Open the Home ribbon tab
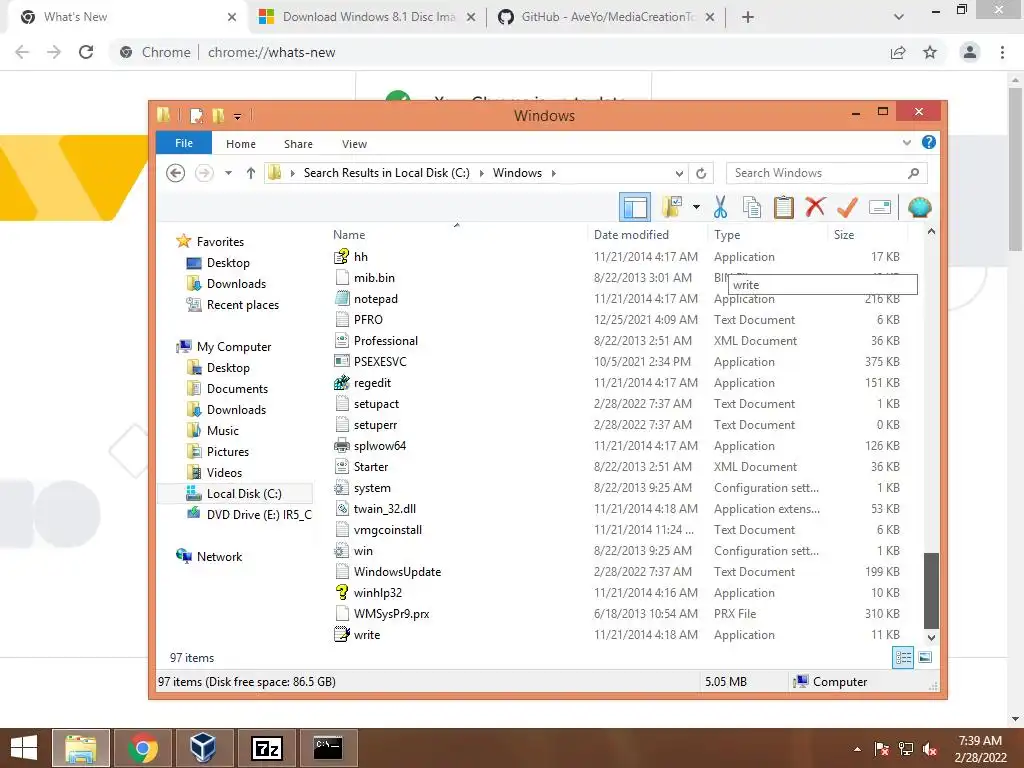This screenshot has height=768, width=1024. pos(241,144)
